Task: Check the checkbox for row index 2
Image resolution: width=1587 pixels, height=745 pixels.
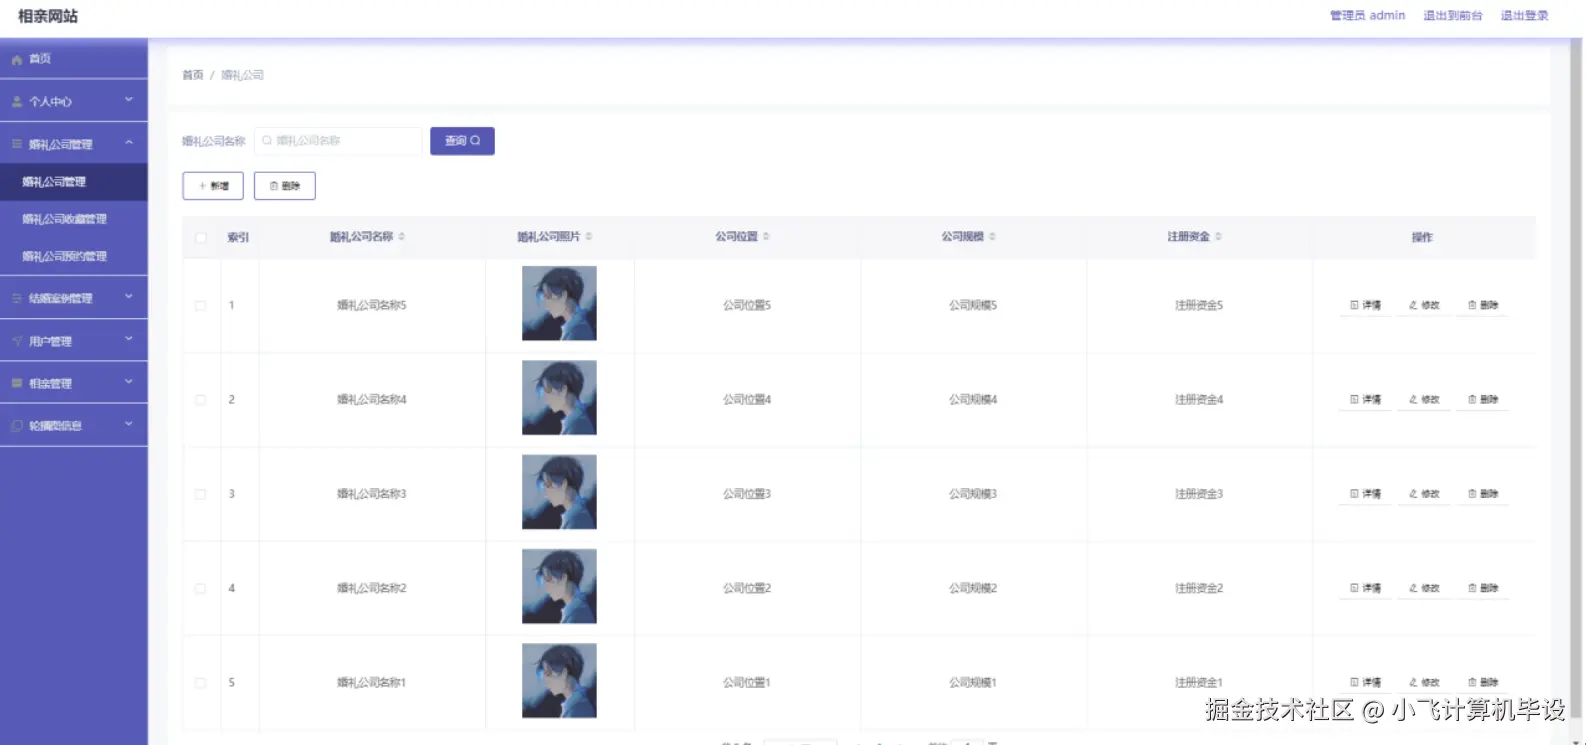Action: coord(201,400)
